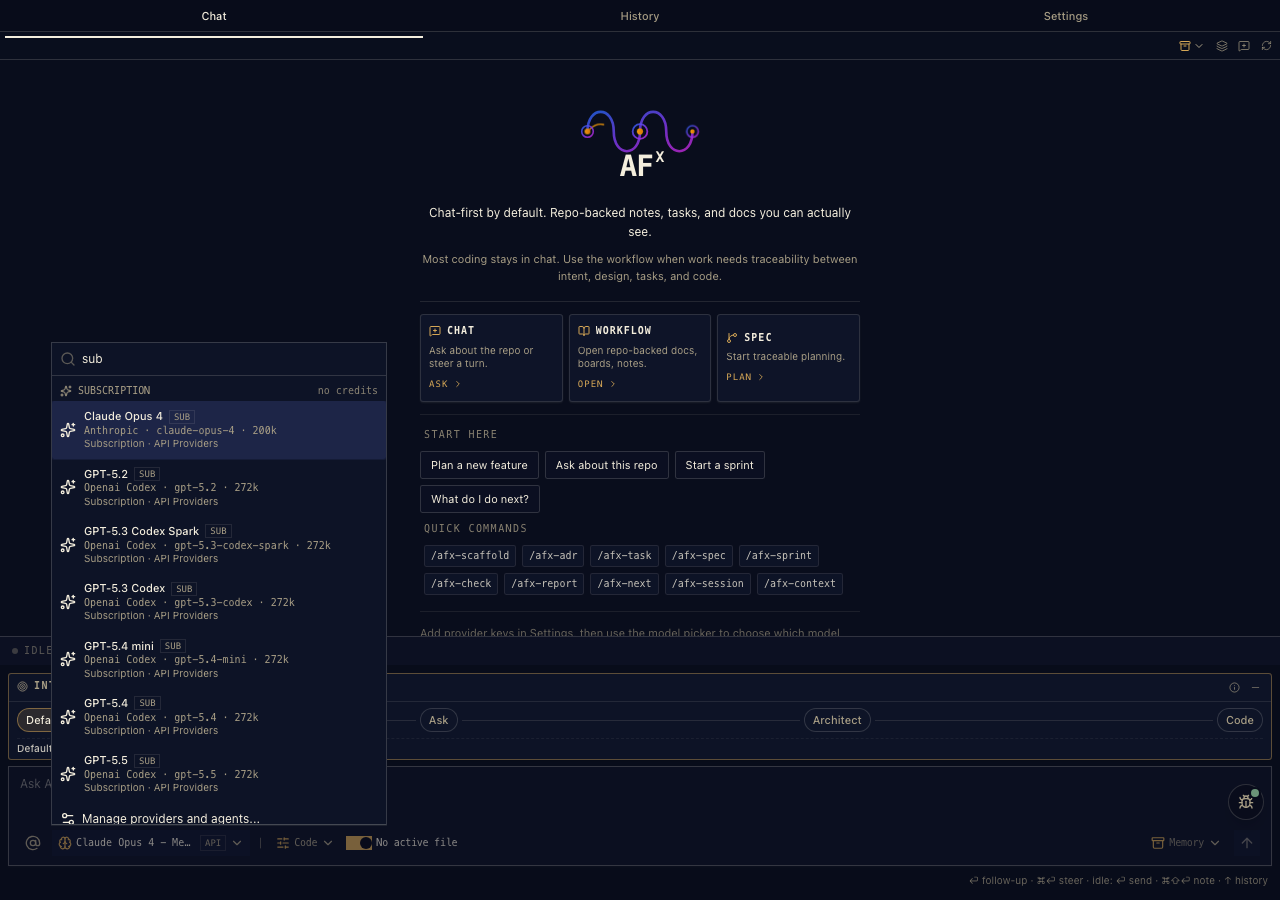Click the ASK link on CHAT card
Viewport: 1280px width, 900px height.
pos(445,384)
